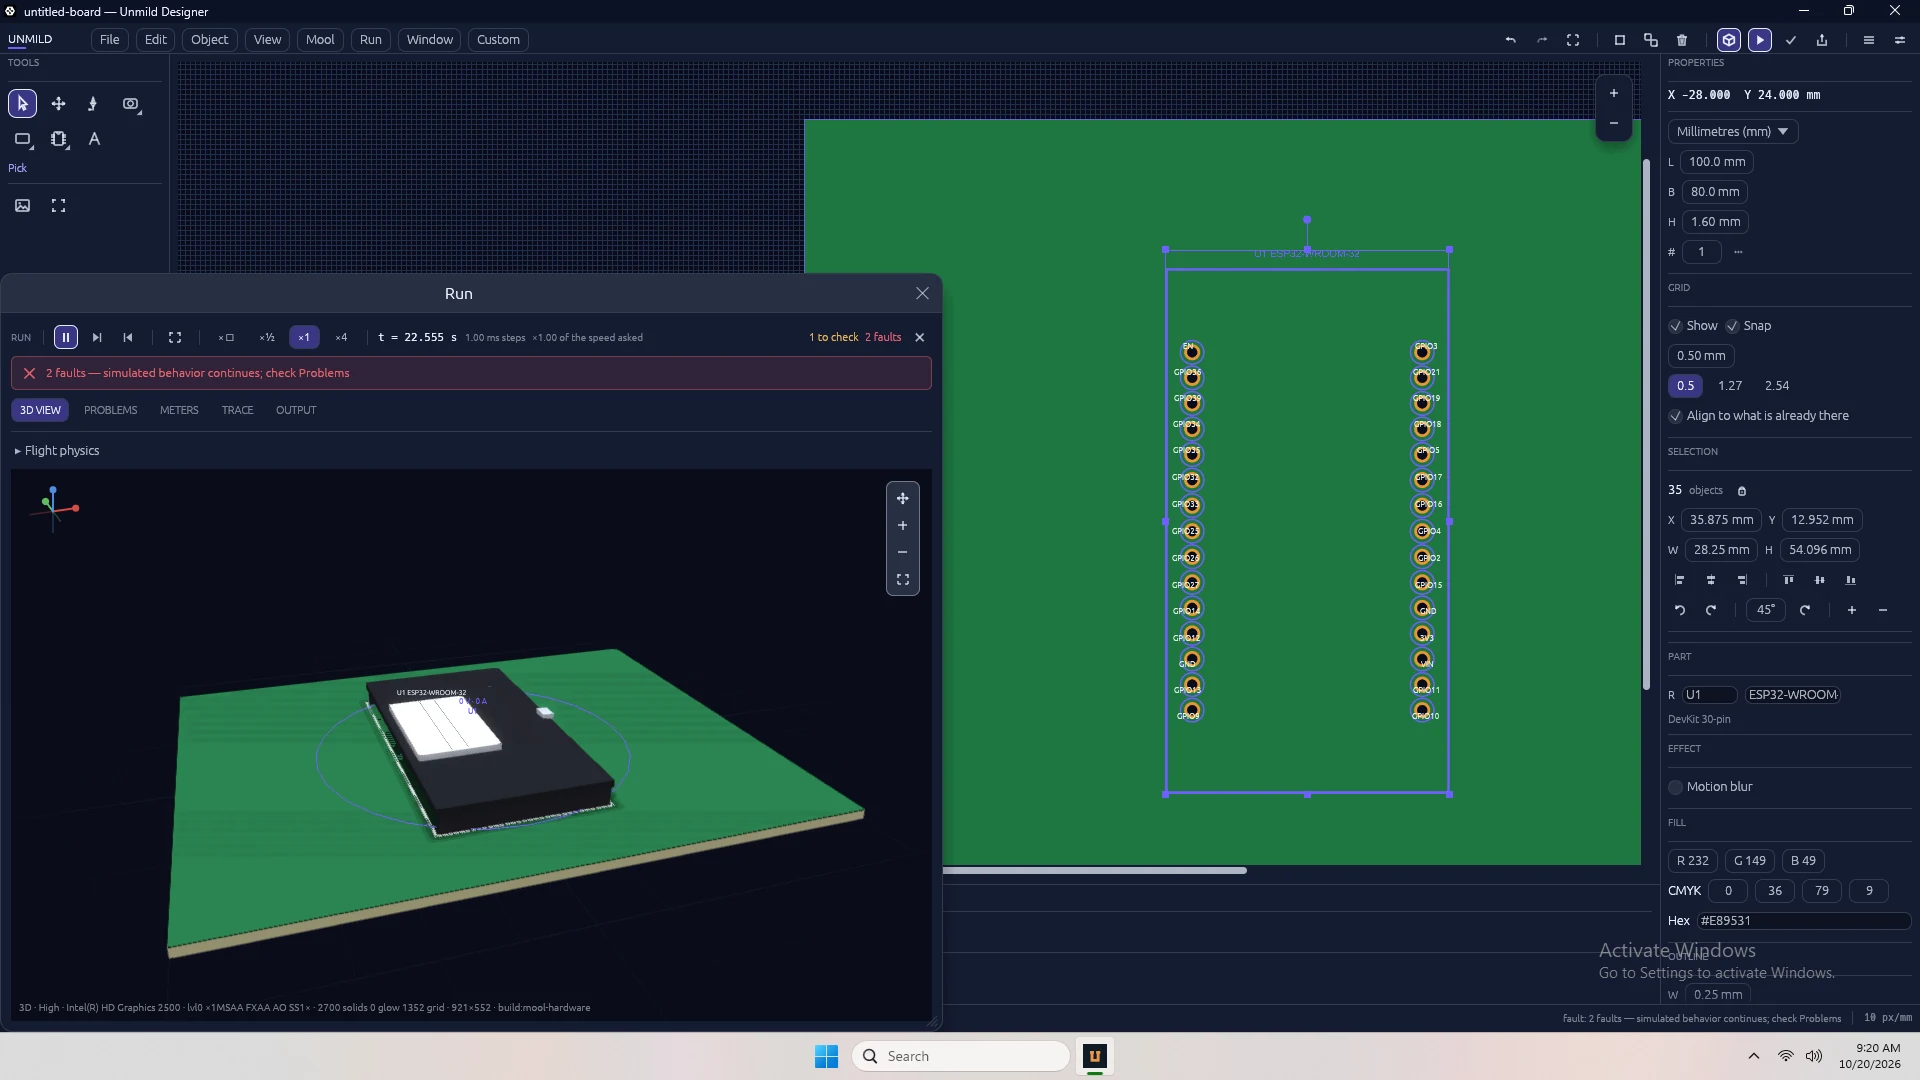Switch to the TRACE tab
Image resolution: width=1920 pixels, height=1080 pixels.
click(x=237, y=411)
